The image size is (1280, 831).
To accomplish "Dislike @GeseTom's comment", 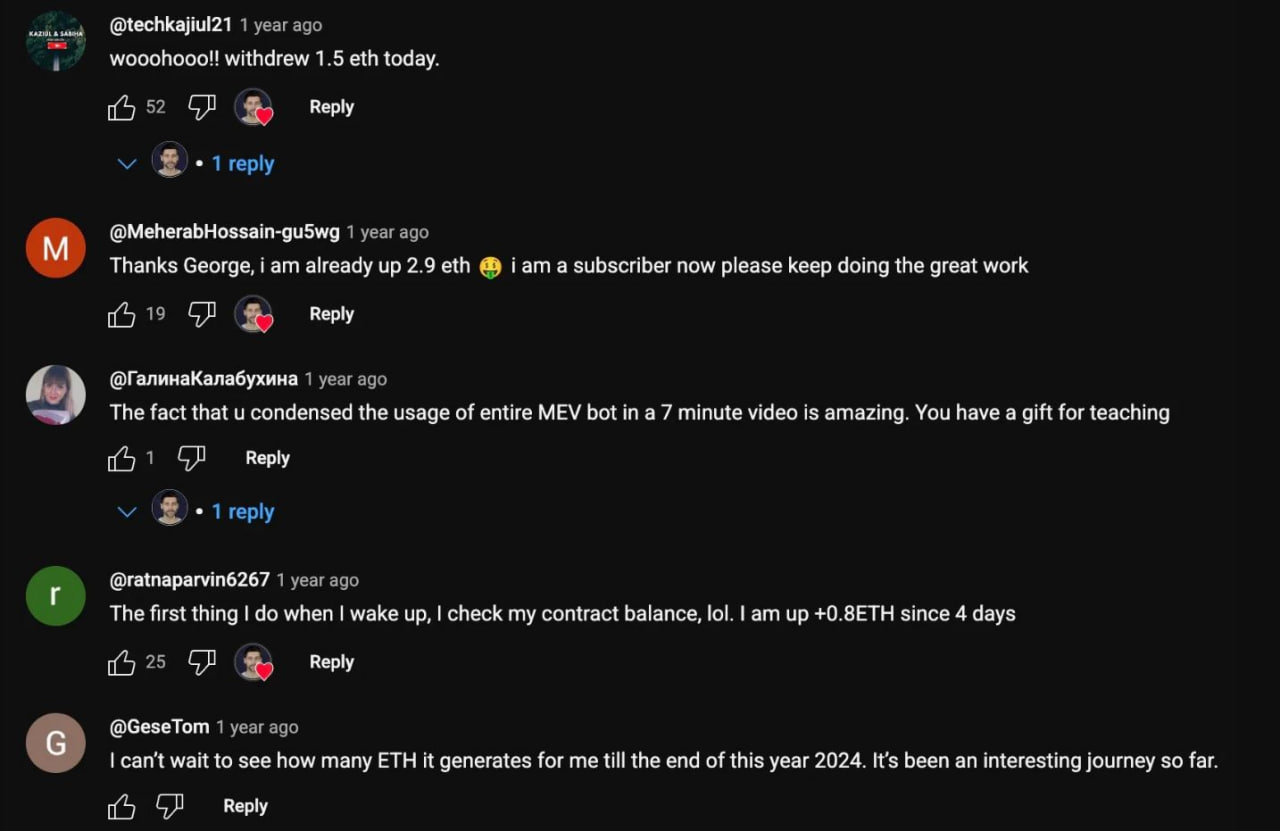I will point(170,805).
